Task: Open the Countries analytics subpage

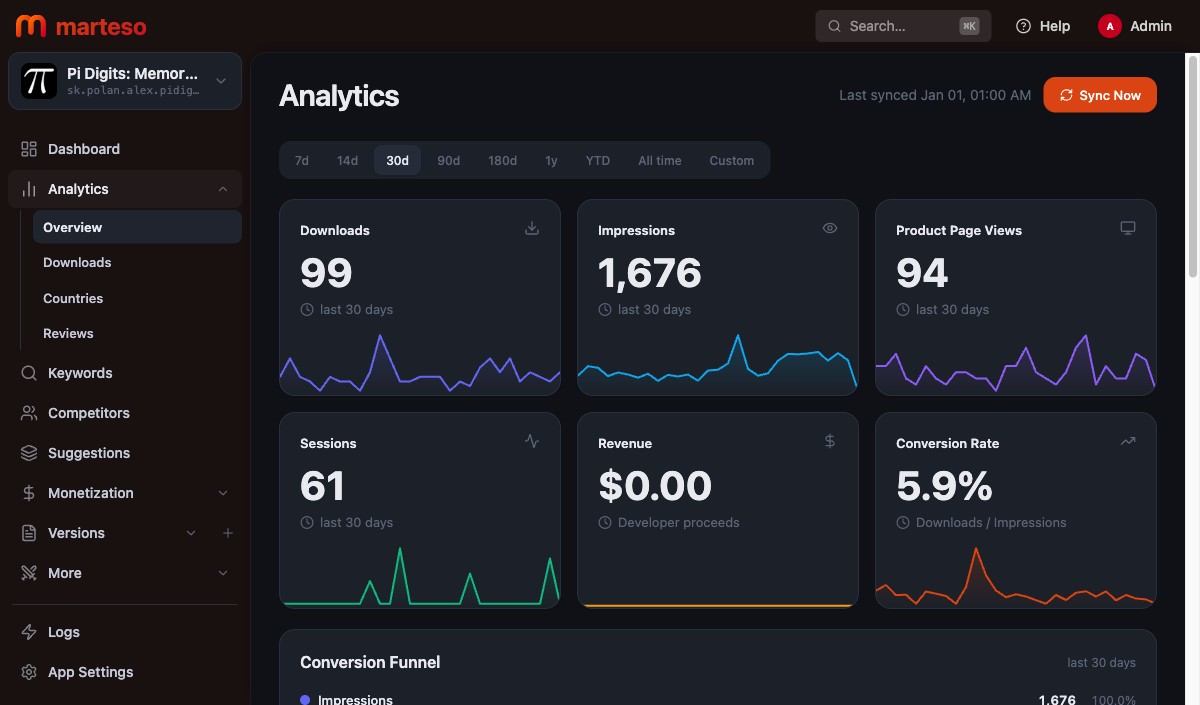Action: 137,298
